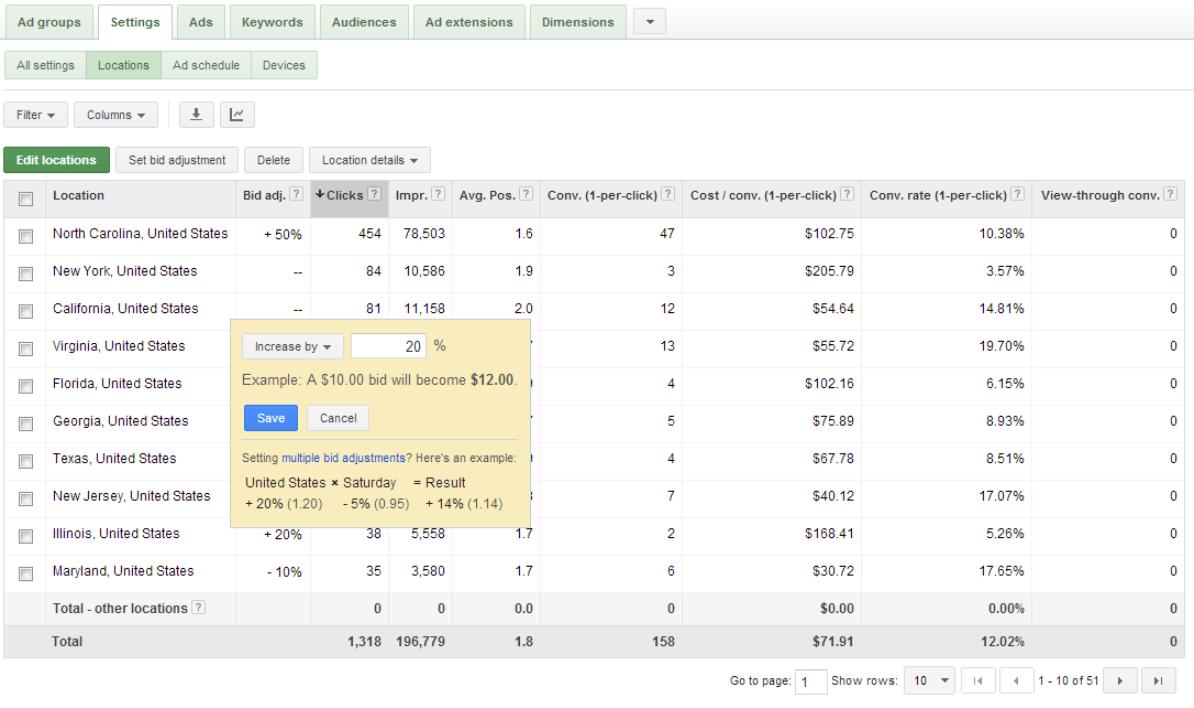Open the Devices sub-tab
Viewport: 1194px width, 708px height.
[284, 65]
